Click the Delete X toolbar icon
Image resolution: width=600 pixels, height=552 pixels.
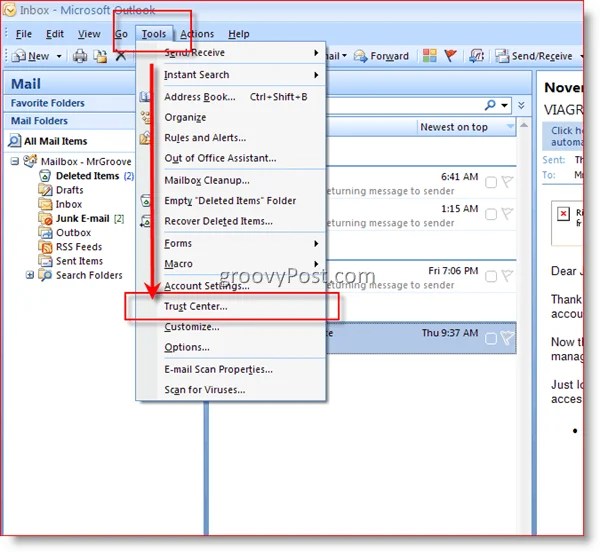tap(121, 57)
